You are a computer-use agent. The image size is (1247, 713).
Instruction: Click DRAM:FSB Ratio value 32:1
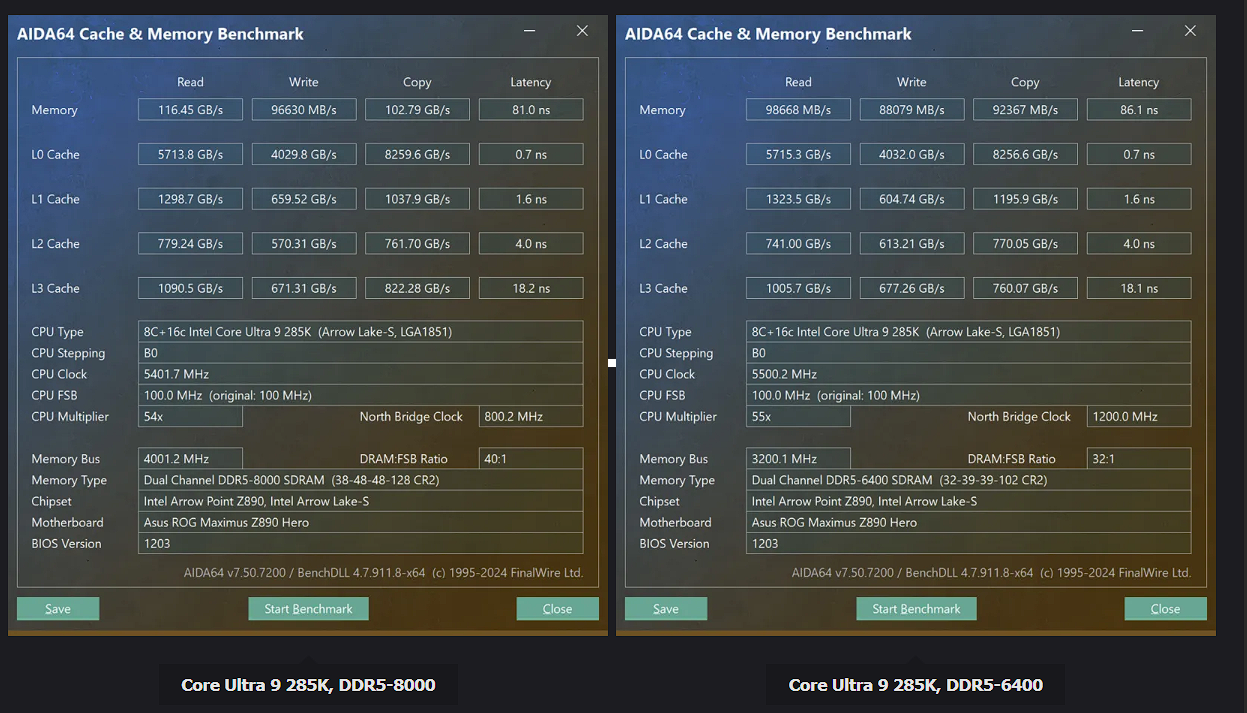pyautogui.click(x=1139, y=459)
